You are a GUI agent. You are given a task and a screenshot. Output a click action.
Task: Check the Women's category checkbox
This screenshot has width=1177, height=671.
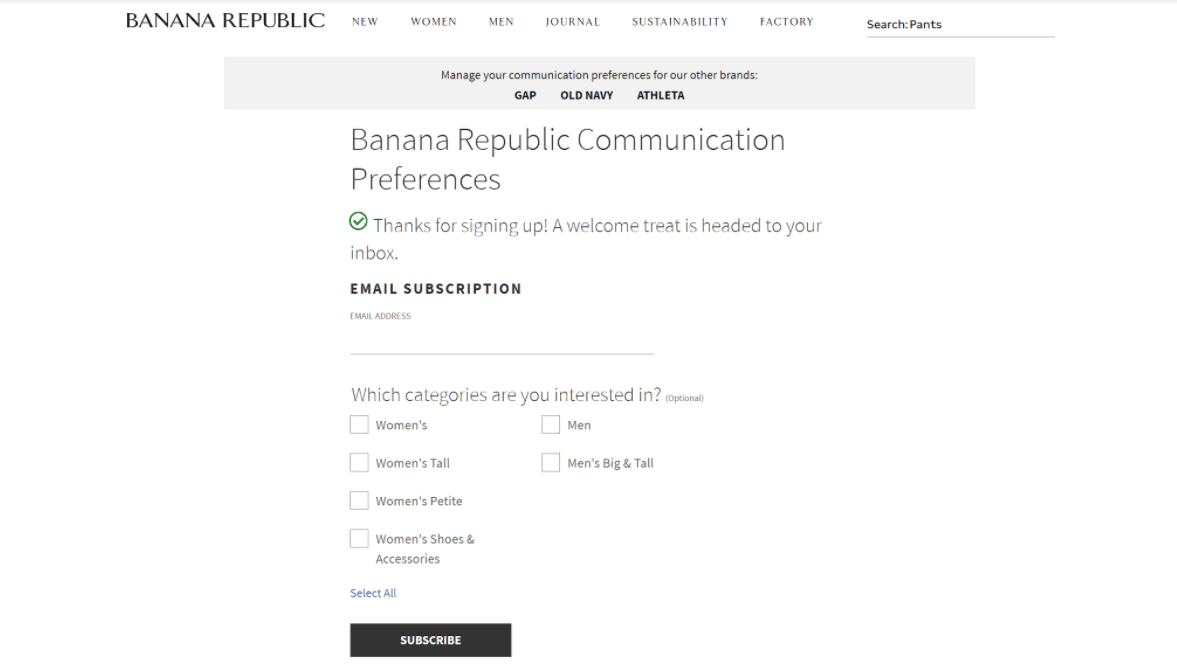(360, 425)
